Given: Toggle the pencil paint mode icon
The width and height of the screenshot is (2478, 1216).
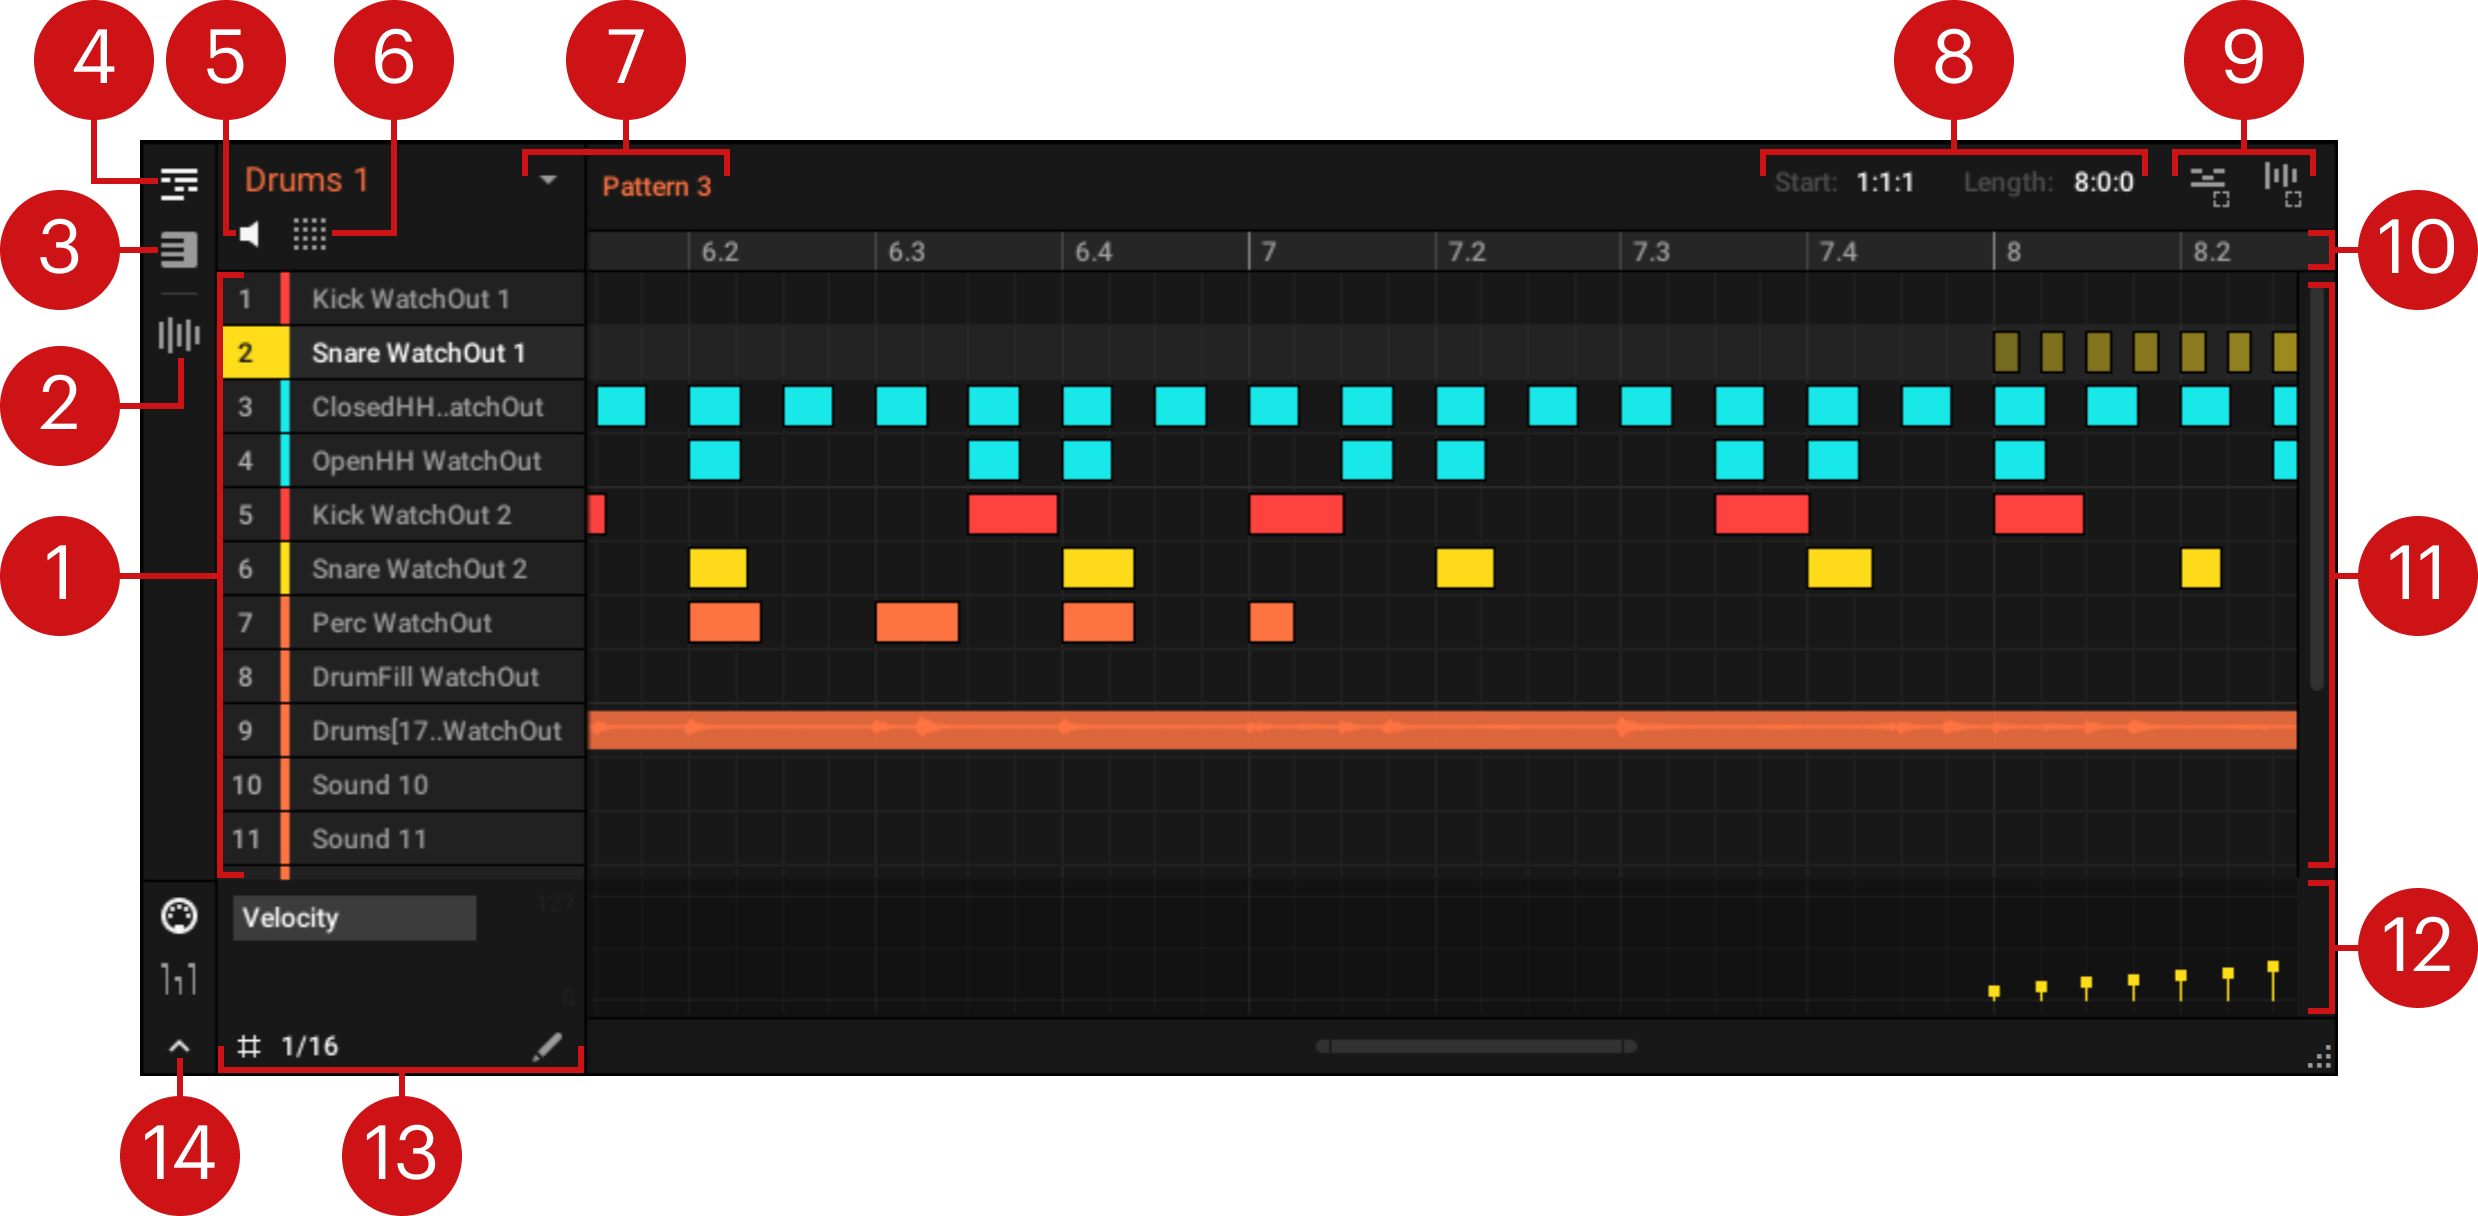Looking at the screenshot, I should 547,1046.
